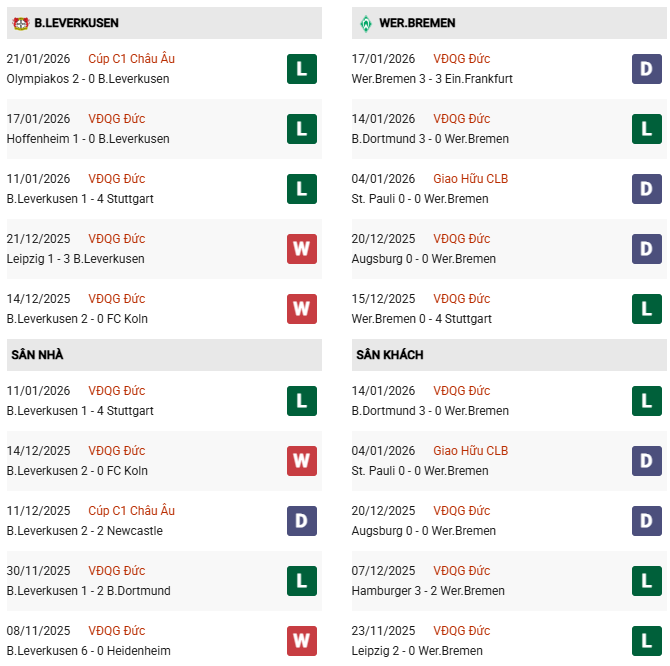Click the W badge for Leipzig 1-3 B.Leverkusen
This screenshot has height=666, width=670.
coord(301,248)
